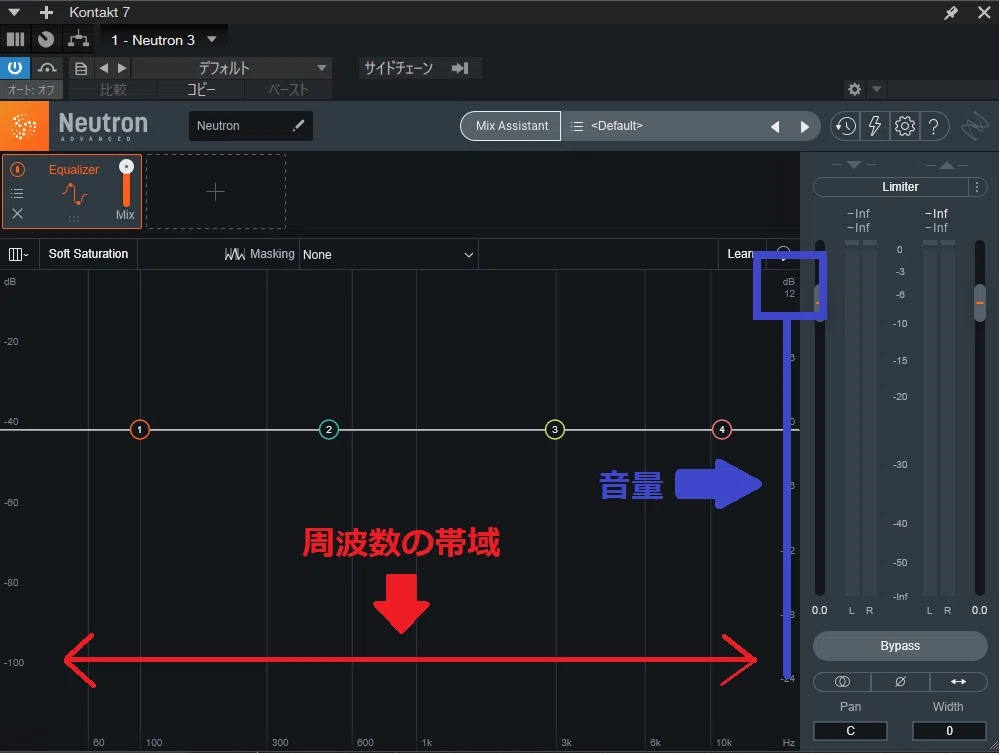Select next Neutron preset arrow

pyautogui.click(x=805, y=126)
